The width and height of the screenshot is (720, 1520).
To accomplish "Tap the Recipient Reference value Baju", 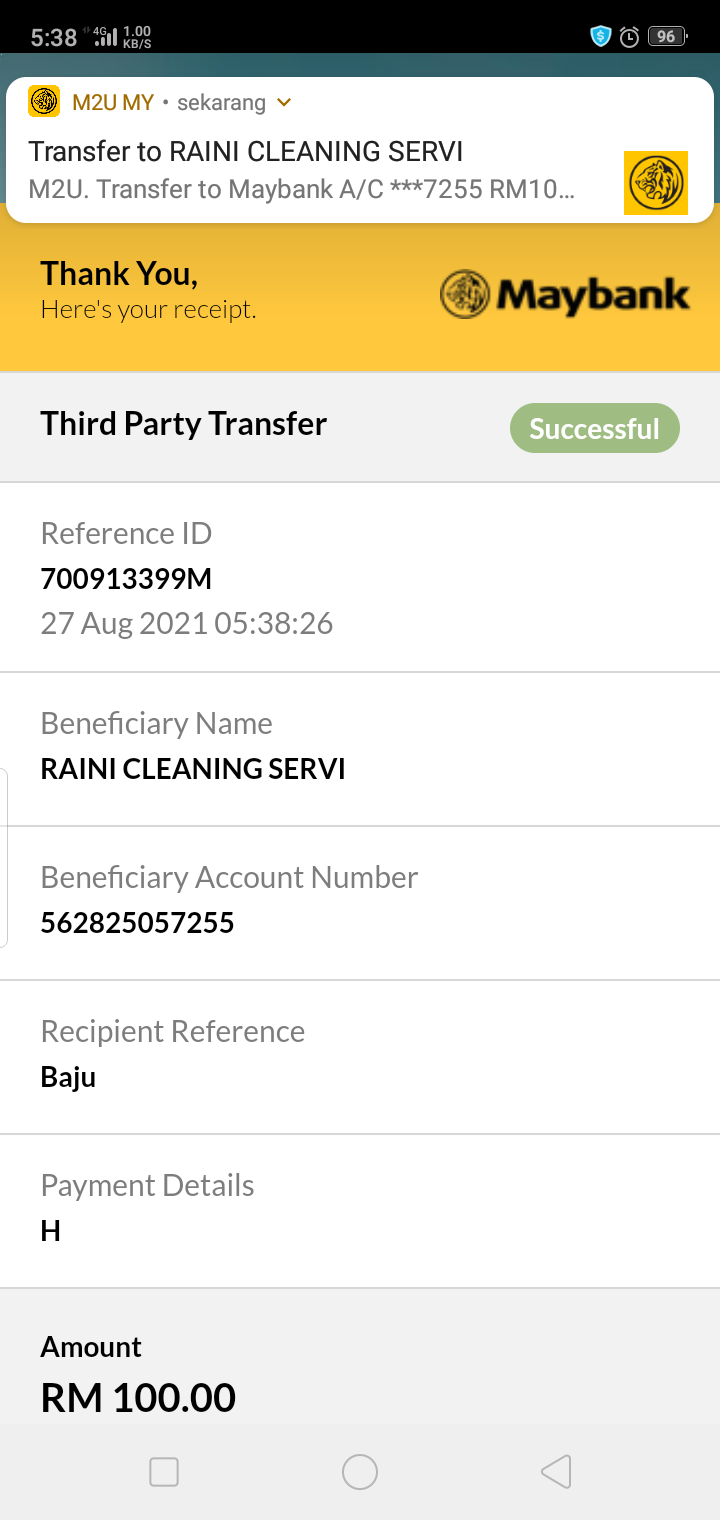I will (x=68, y=1078).
